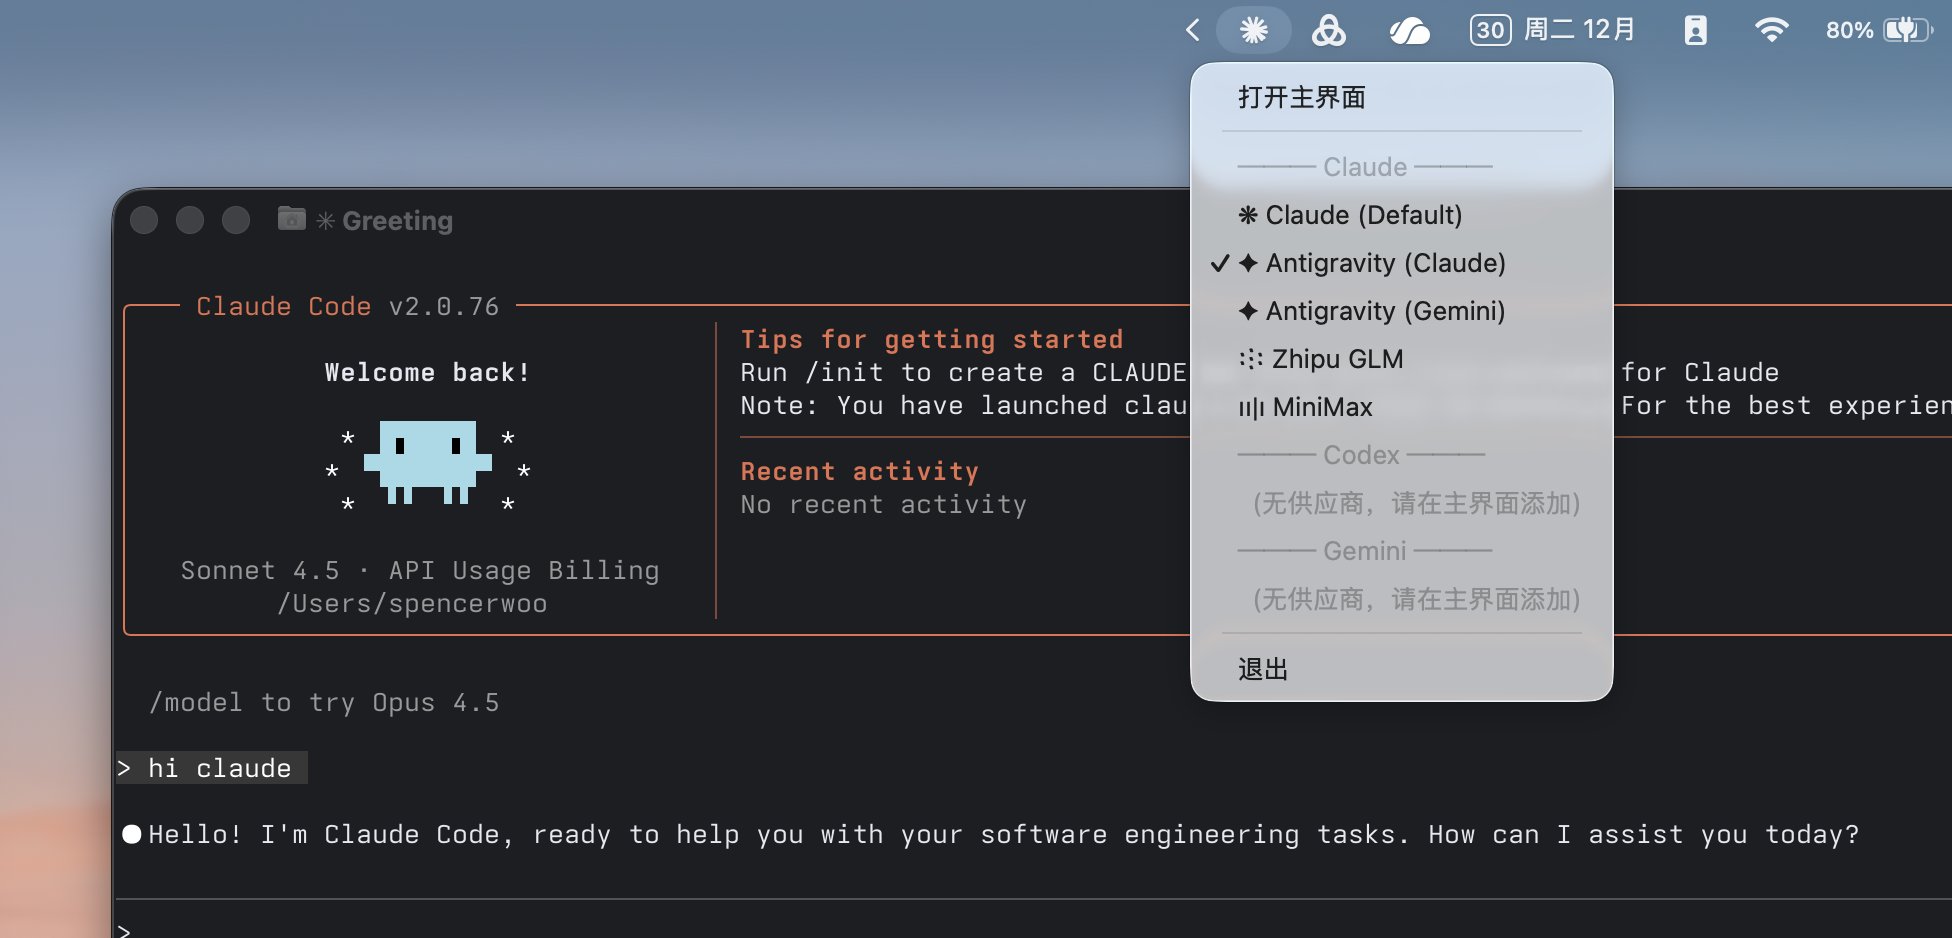Choose Zhipu GLM provider
1952x938 pixels.
pyautogui.click(x=1337, y=359)
